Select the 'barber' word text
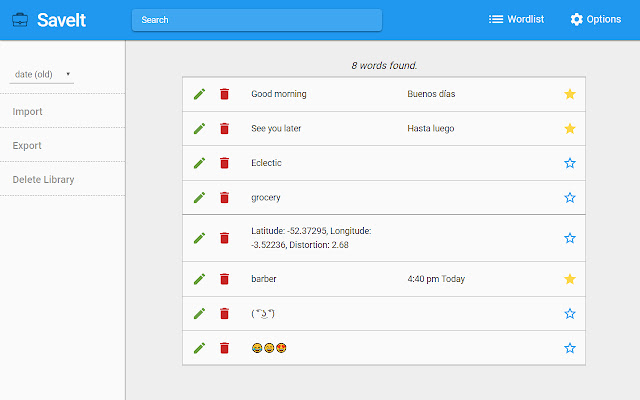Viewport: 640px width, 400px height. 264,279
